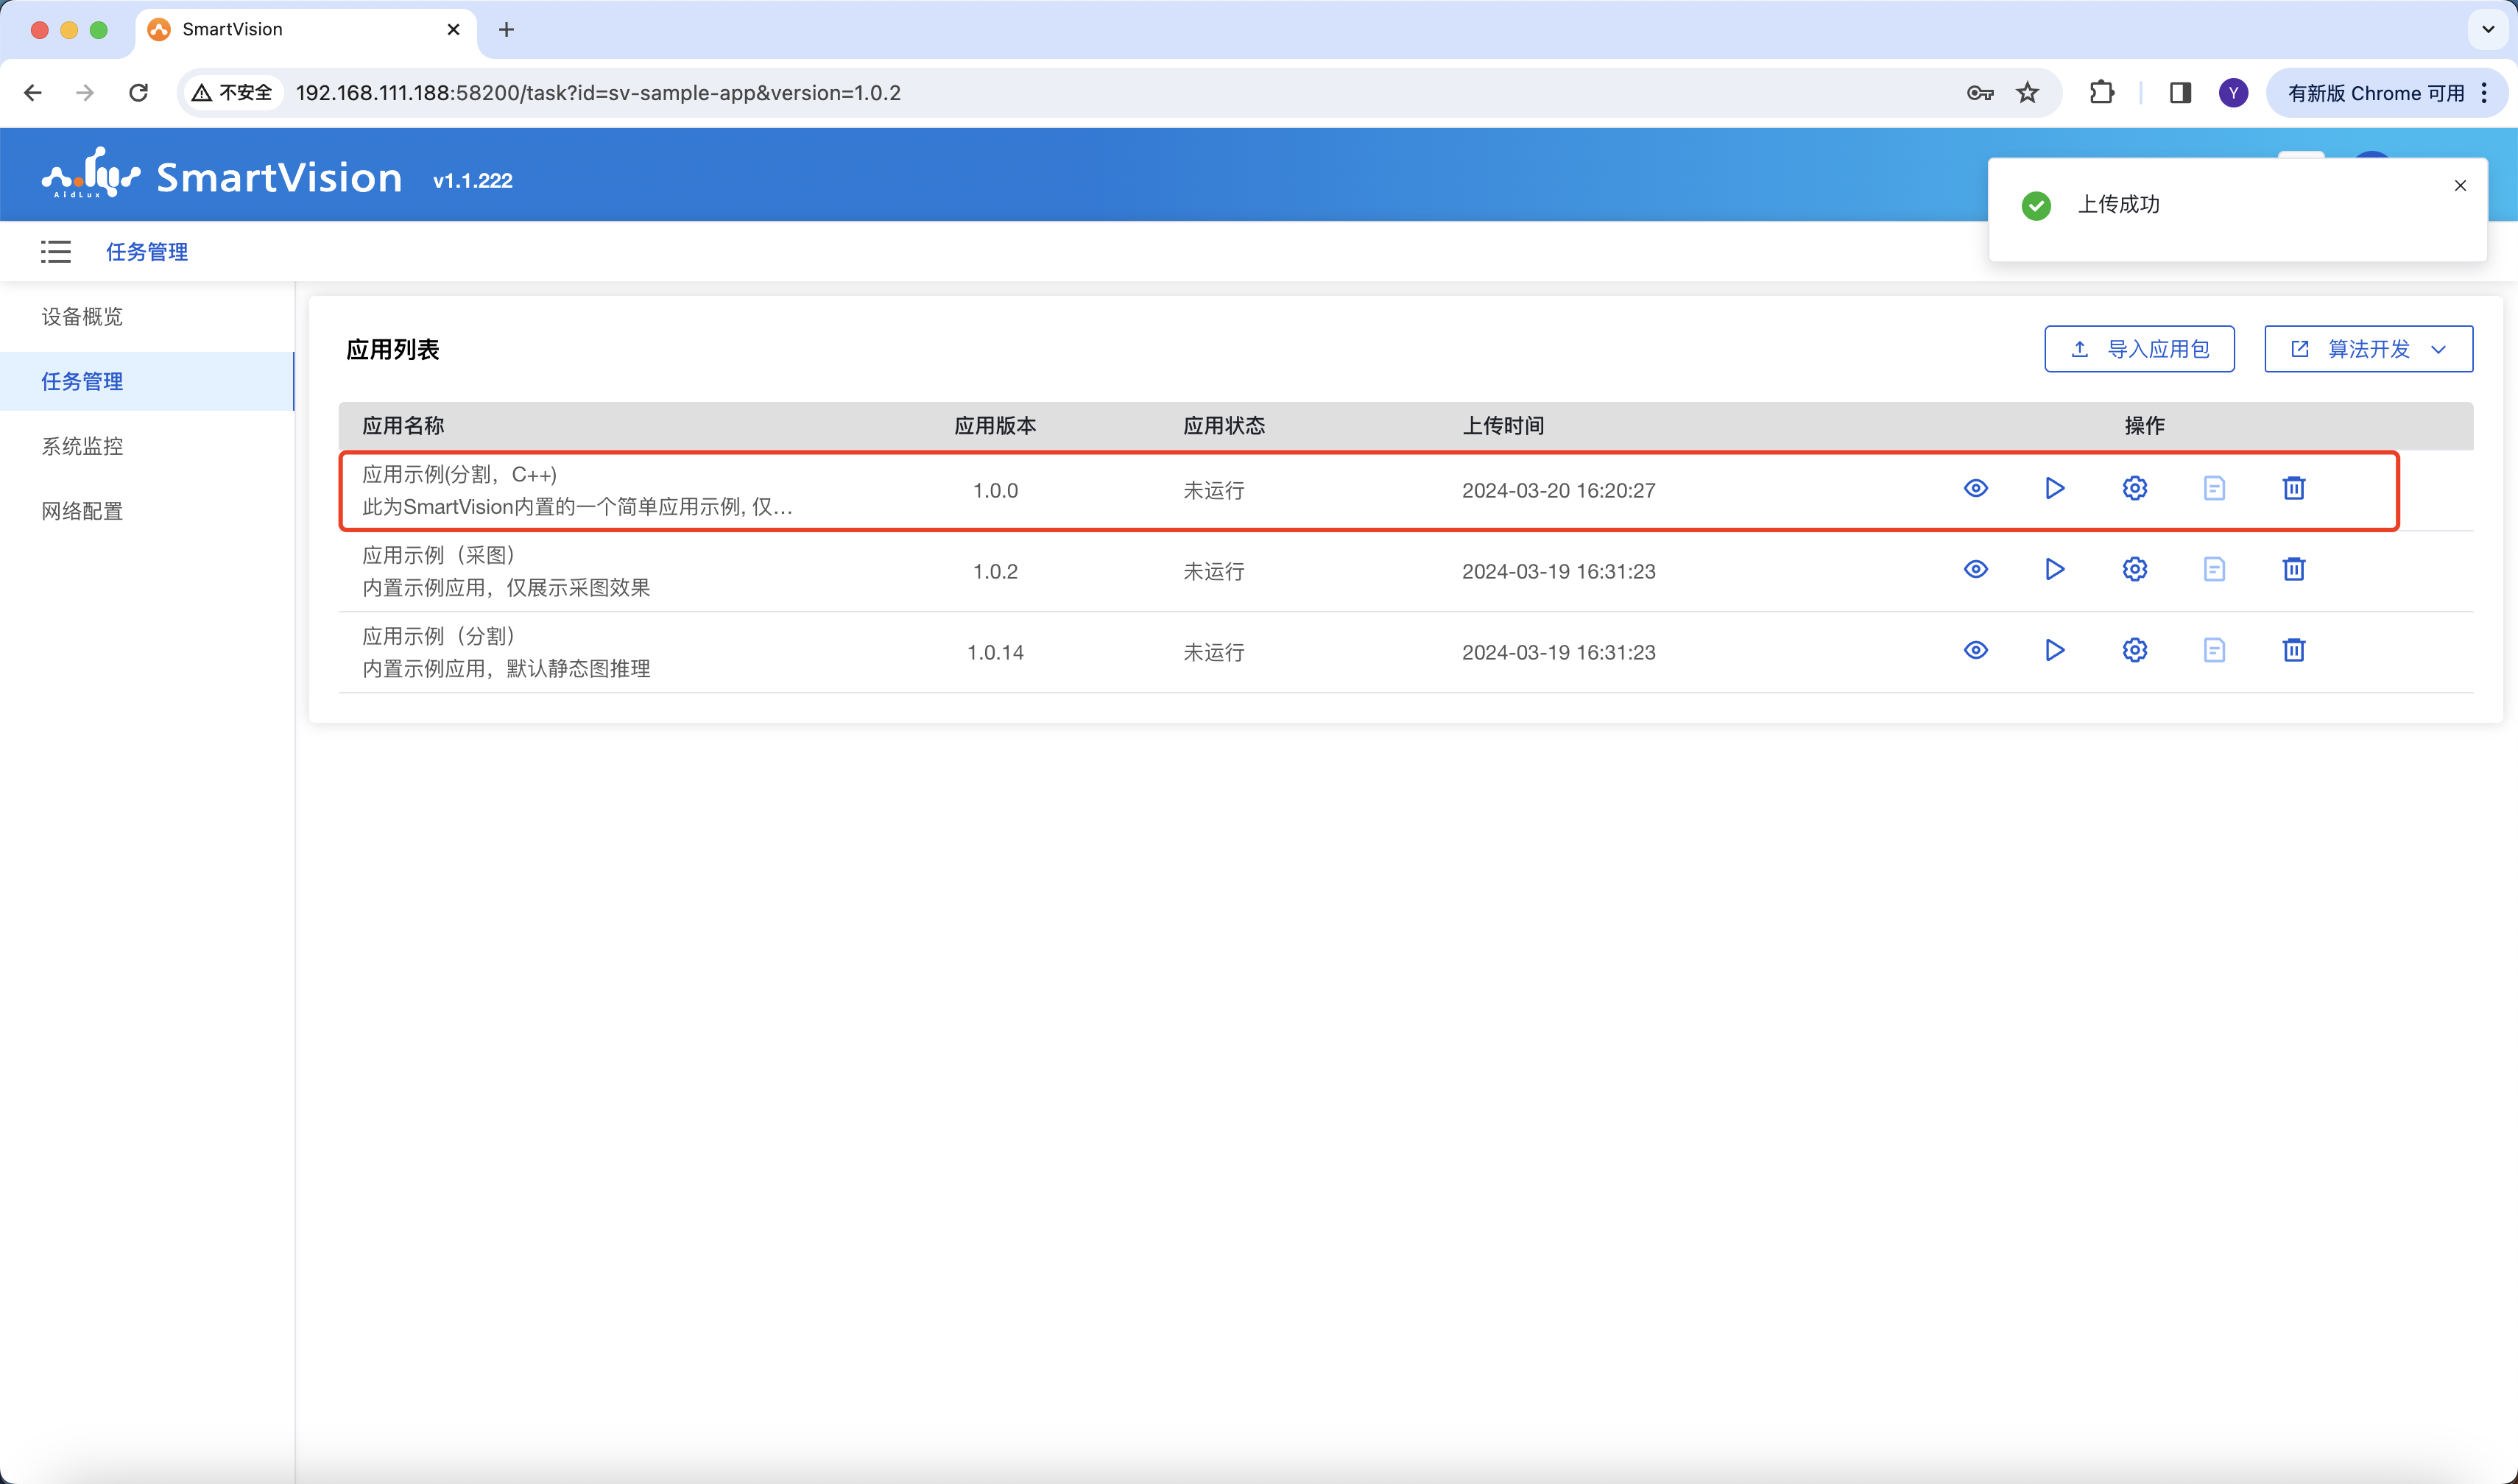The height and width of the screenshot is (1484, 2518).
Task: Click the 应用名称 column header
Action: pos(403,426)
